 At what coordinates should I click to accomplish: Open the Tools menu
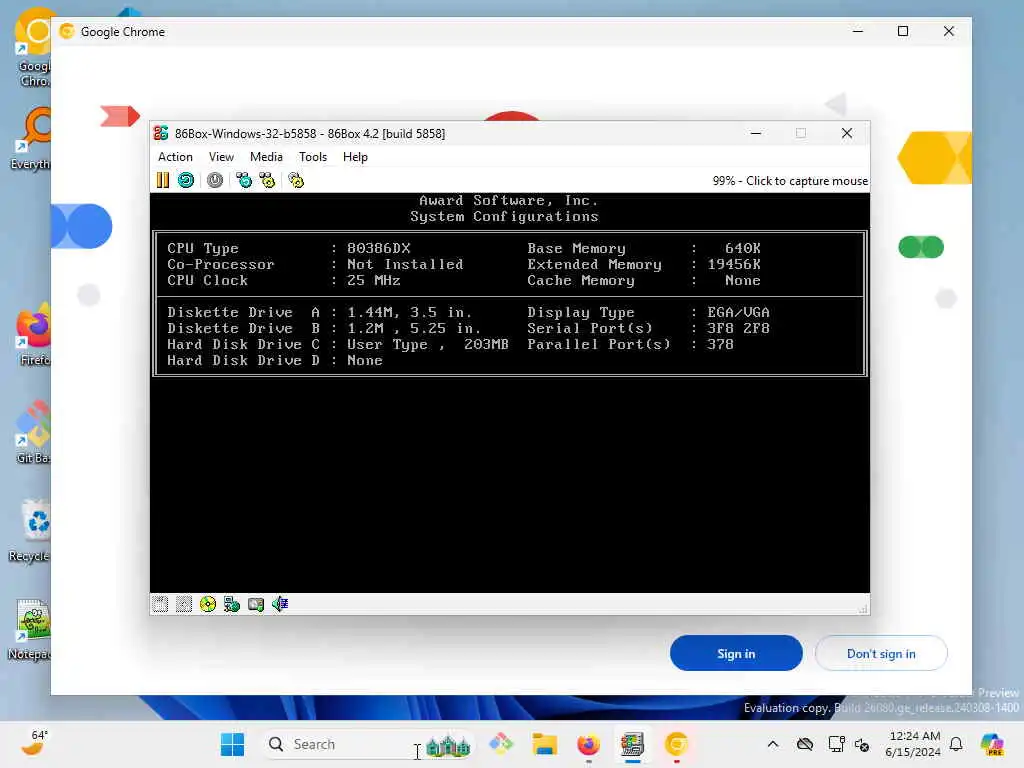click(313, 157)
